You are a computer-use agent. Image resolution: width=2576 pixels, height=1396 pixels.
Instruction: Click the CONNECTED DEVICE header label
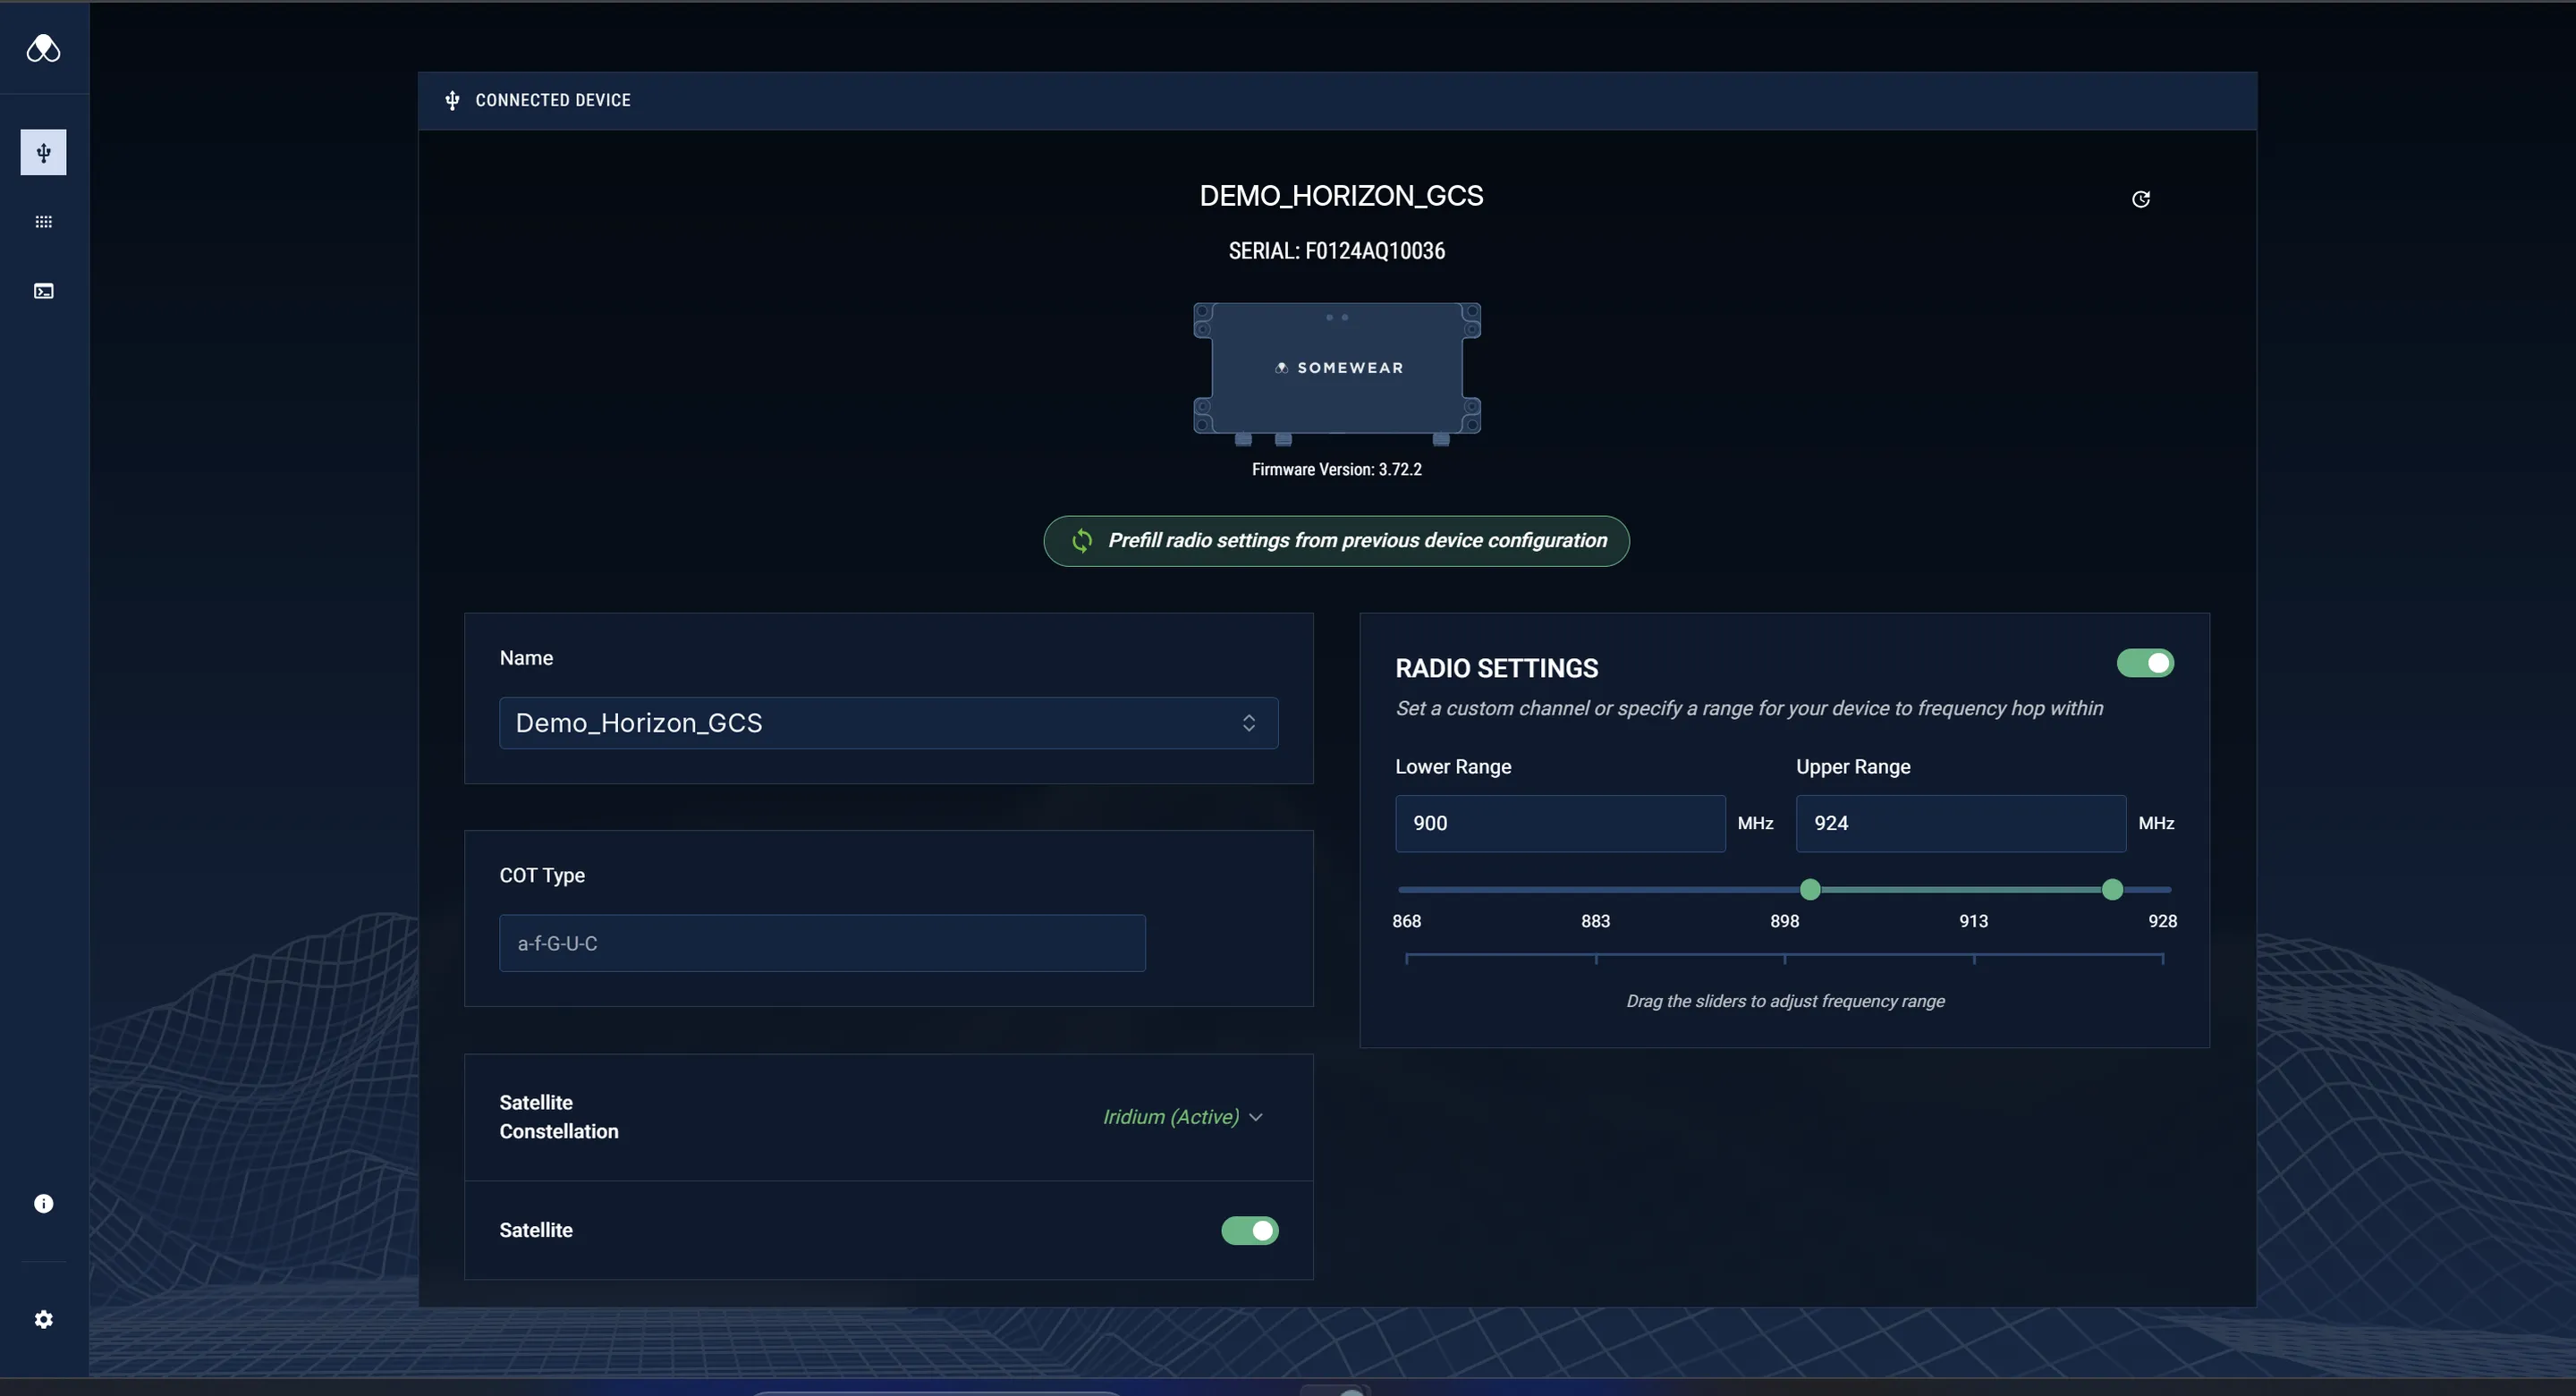pyautogui.click(x=553, y=100)
